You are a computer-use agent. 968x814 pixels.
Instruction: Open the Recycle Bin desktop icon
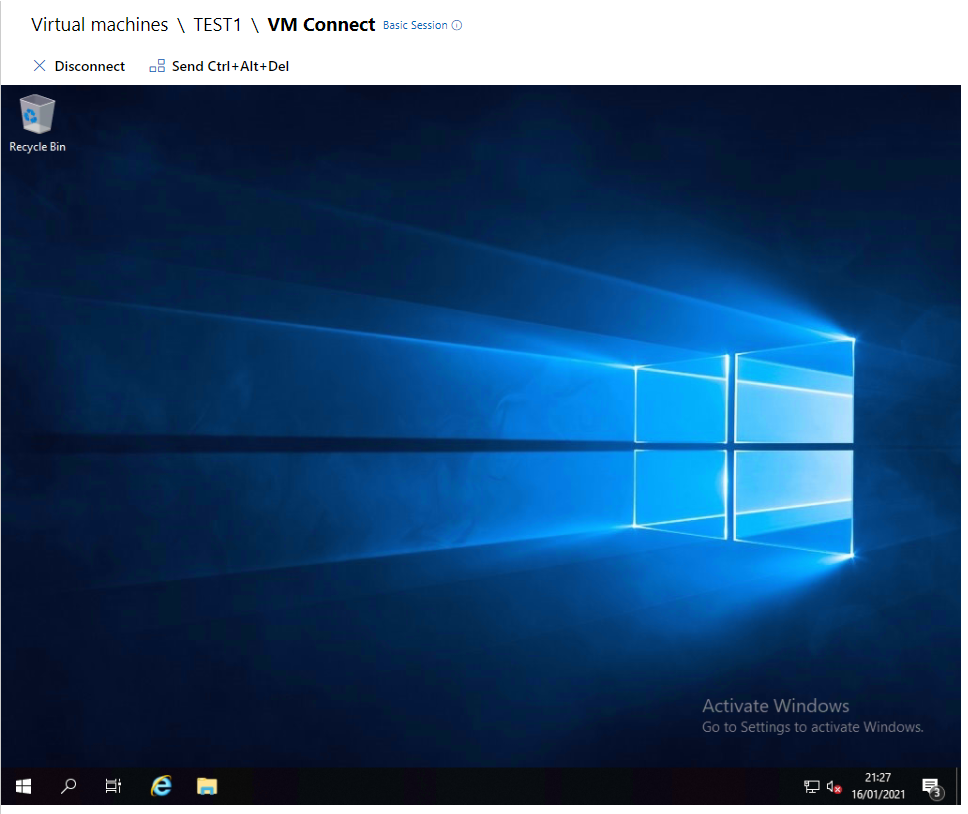coord(37,115)
